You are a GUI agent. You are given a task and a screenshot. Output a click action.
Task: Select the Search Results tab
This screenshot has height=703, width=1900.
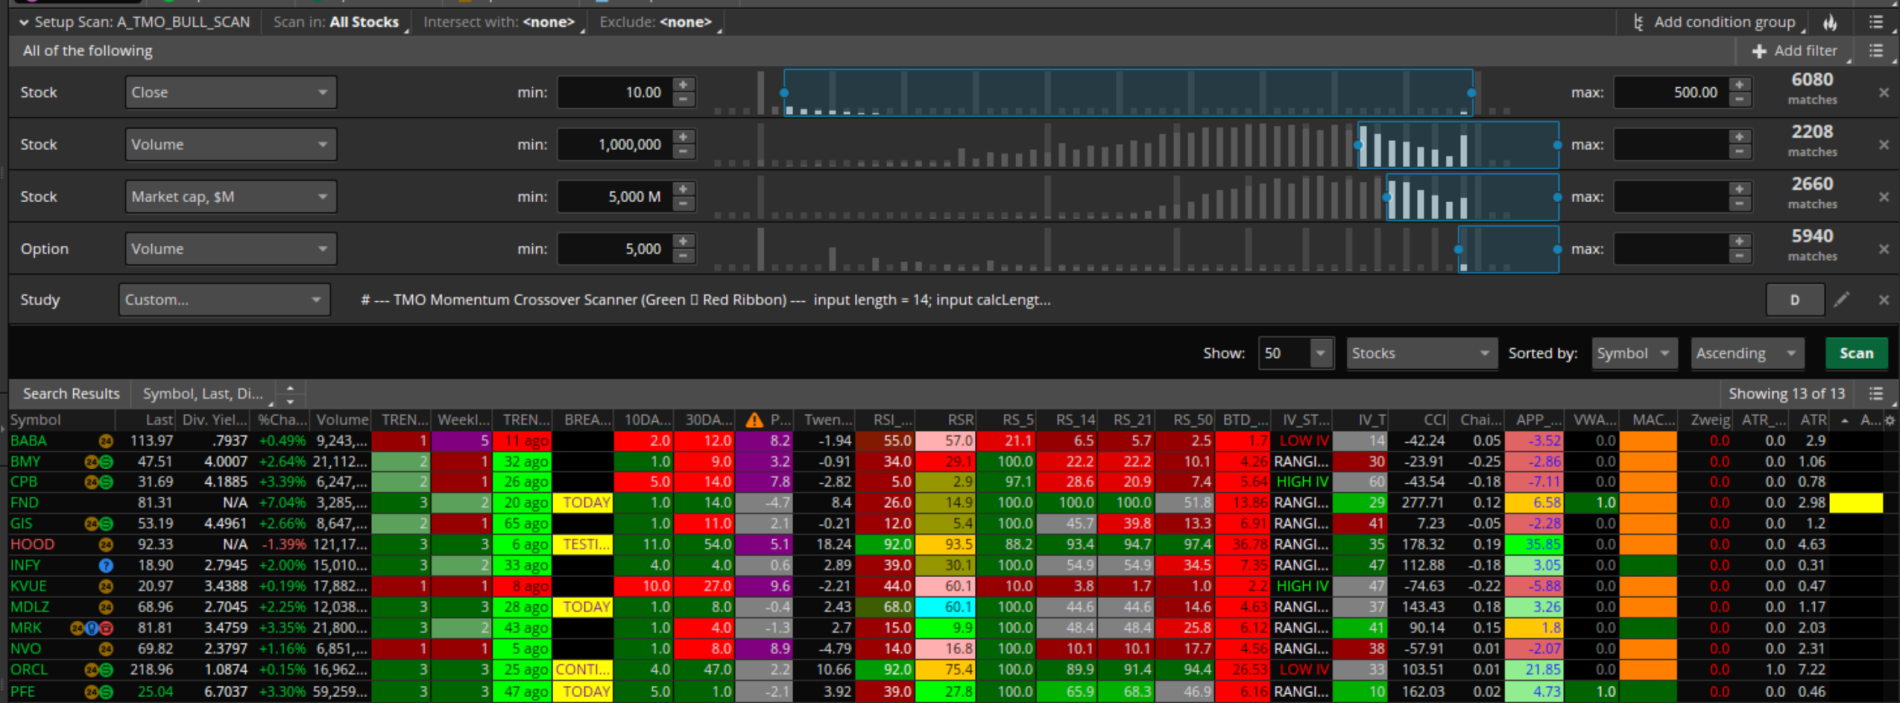coord(71,394)
